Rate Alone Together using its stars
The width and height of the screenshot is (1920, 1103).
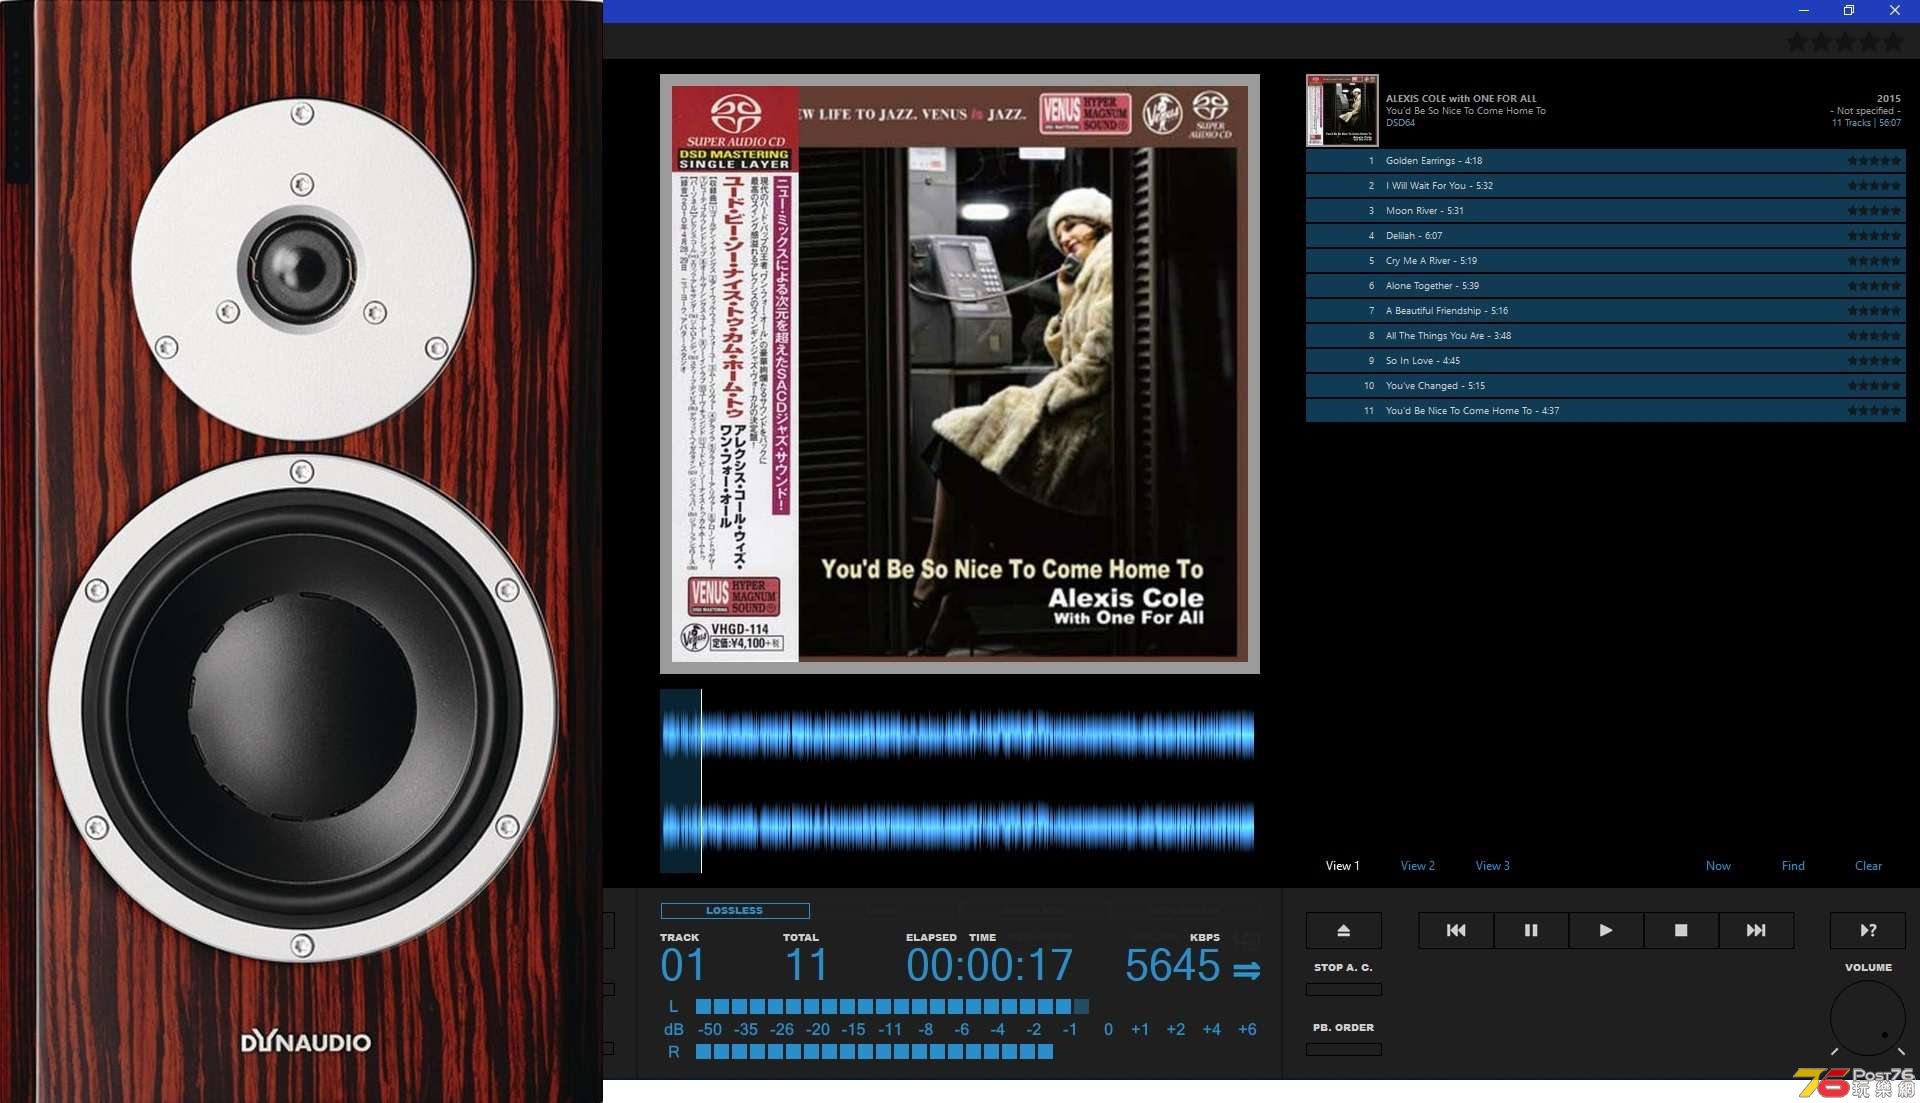[1874, 285]
